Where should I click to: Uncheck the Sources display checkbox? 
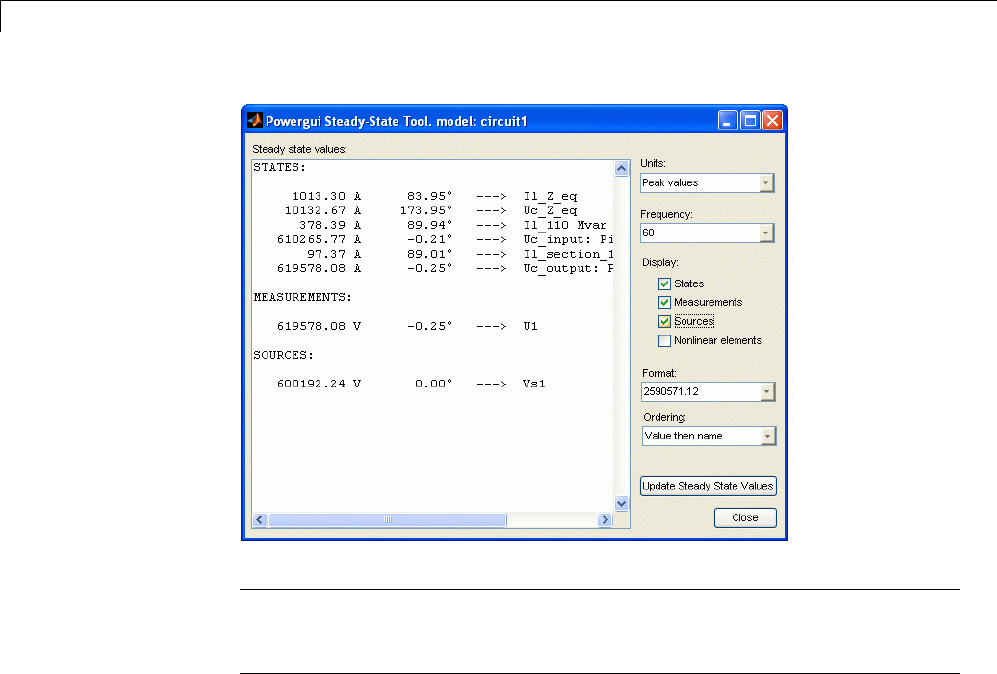[x=664, y=321]
